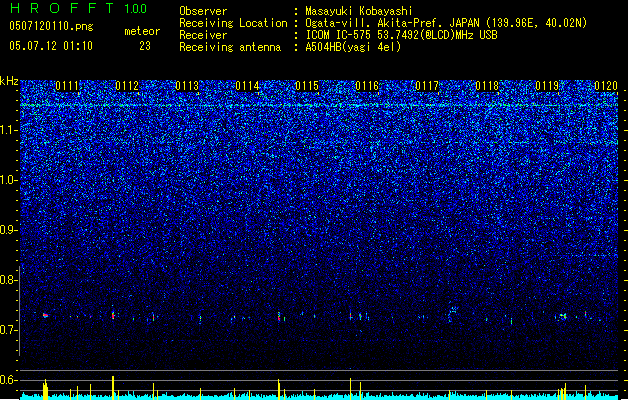Click the 0117 time marker
Image resolution: width=629 pixels, height=400 pixels.
point(427,86)
